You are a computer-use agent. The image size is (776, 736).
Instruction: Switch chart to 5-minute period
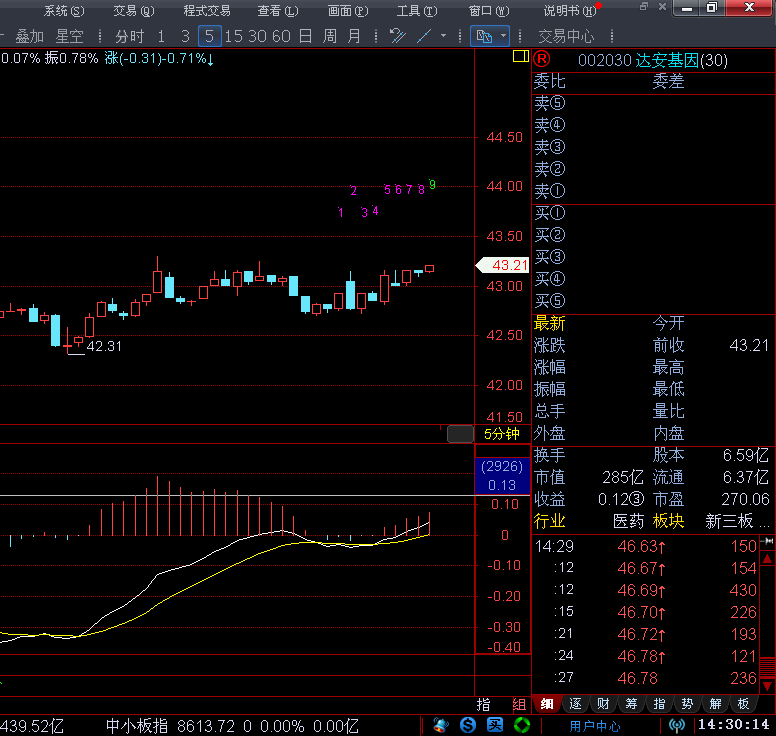[x=209, y=36]
